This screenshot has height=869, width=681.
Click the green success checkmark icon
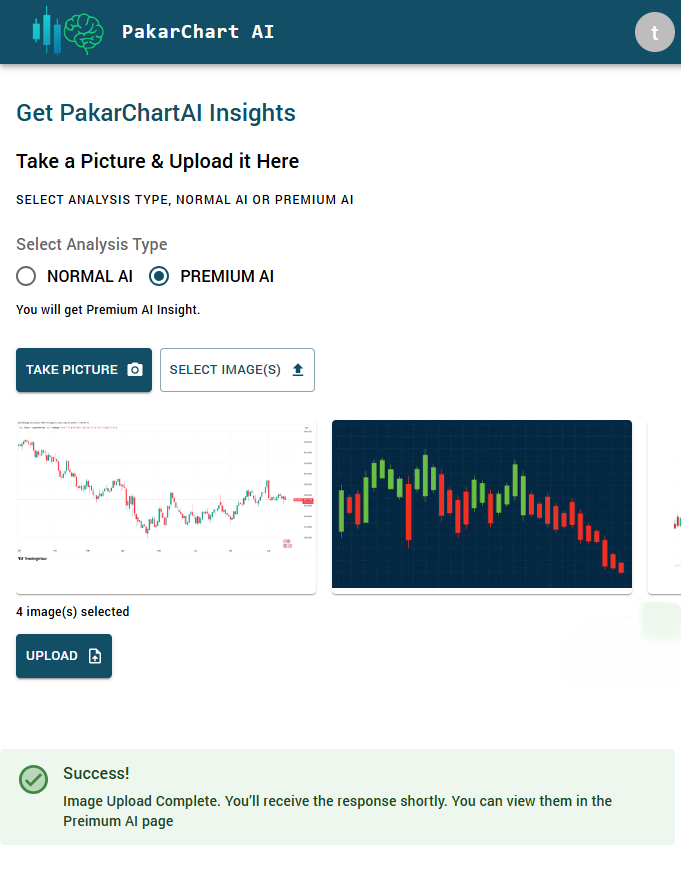tap(34, 780)
